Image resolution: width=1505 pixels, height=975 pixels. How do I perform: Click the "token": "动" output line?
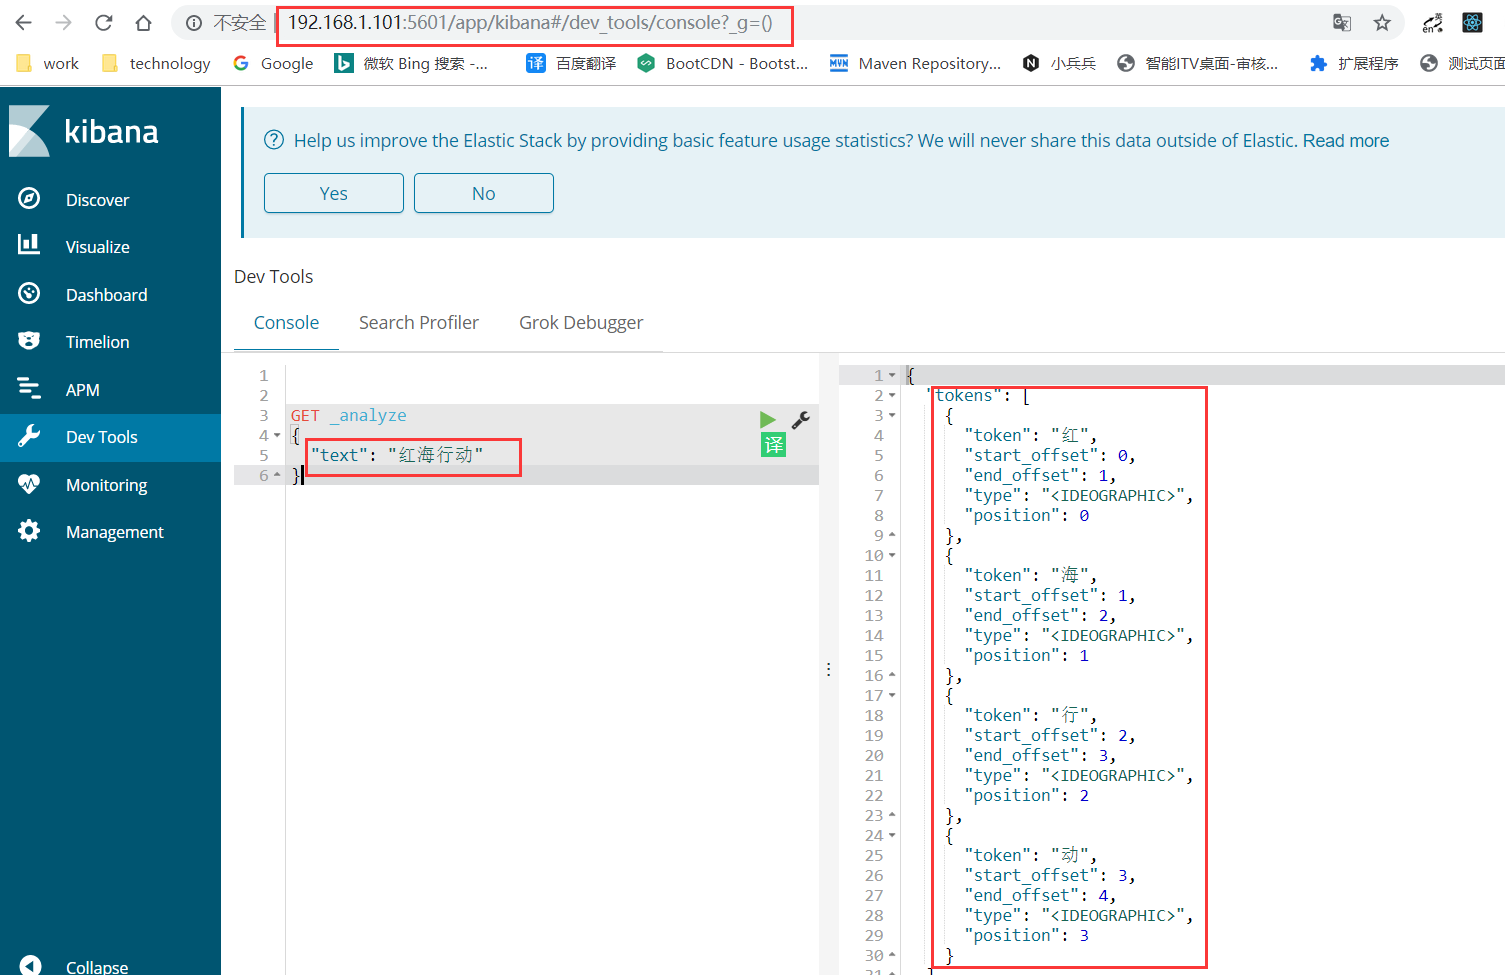1031,855
